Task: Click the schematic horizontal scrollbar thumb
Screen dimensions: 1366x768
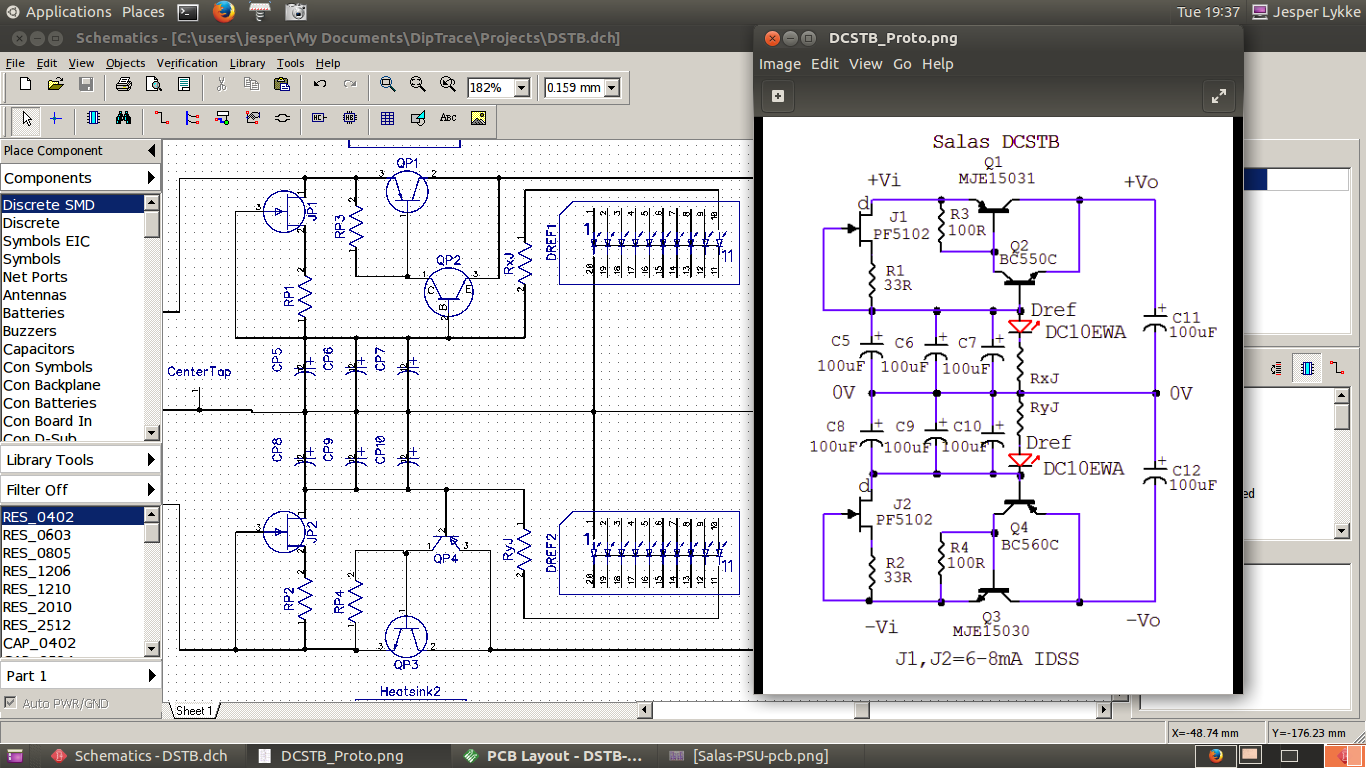Action: point(862,710)
